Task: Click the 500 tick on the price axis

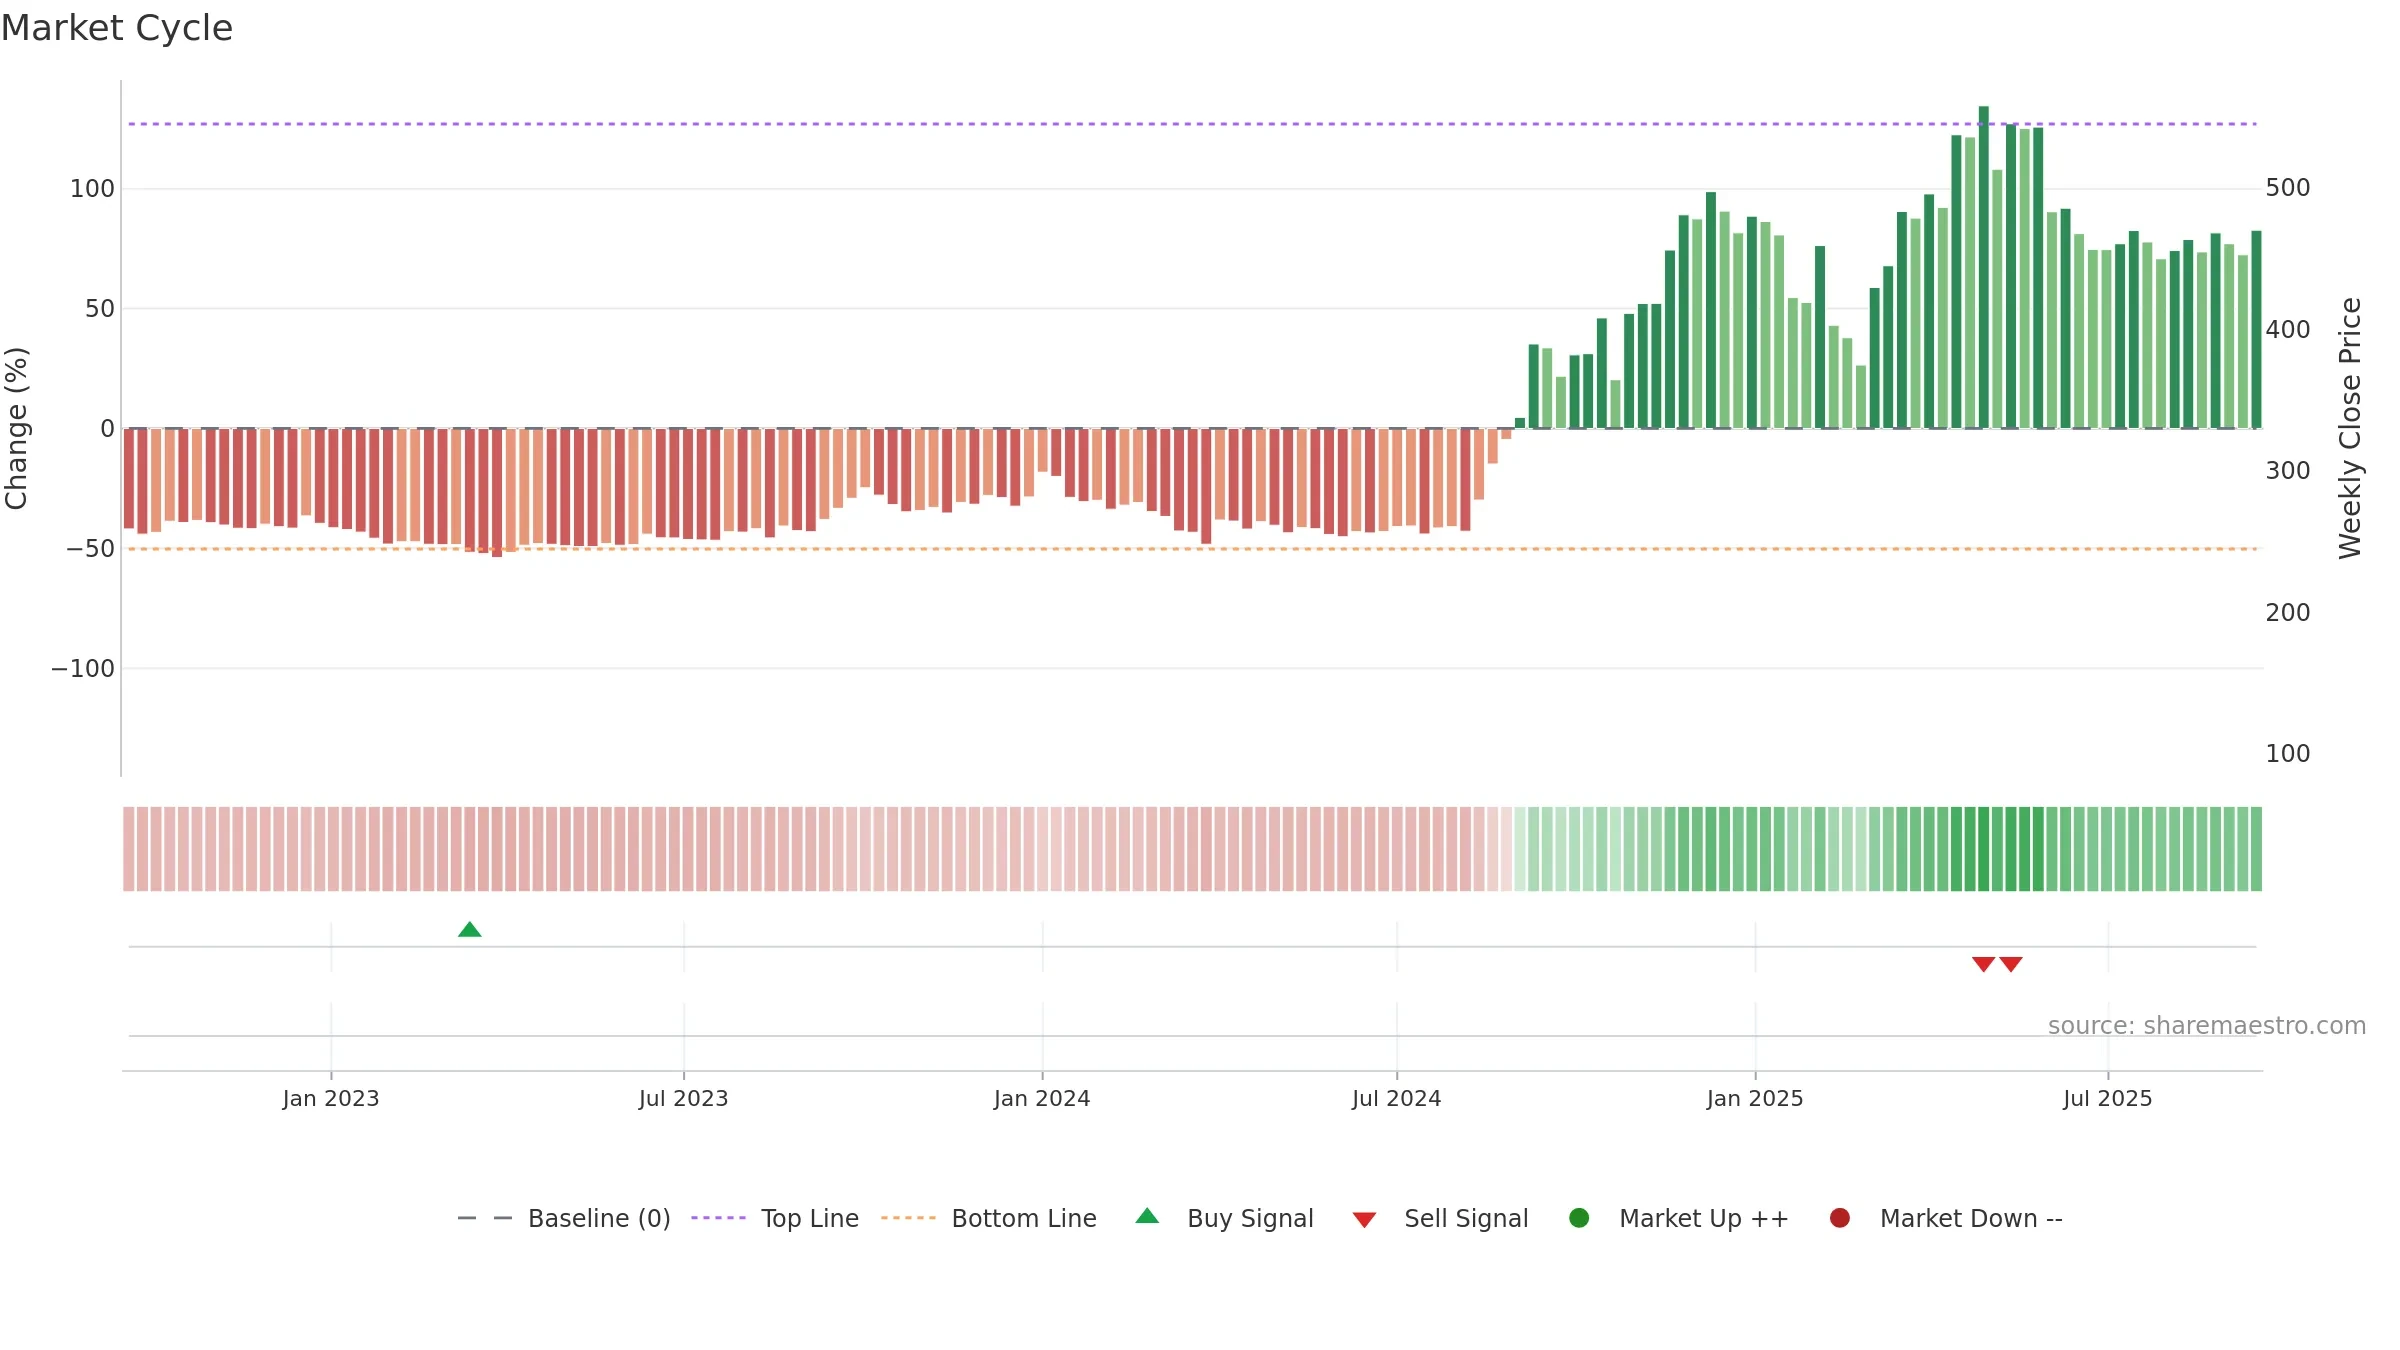Action: coord(2288,188)
